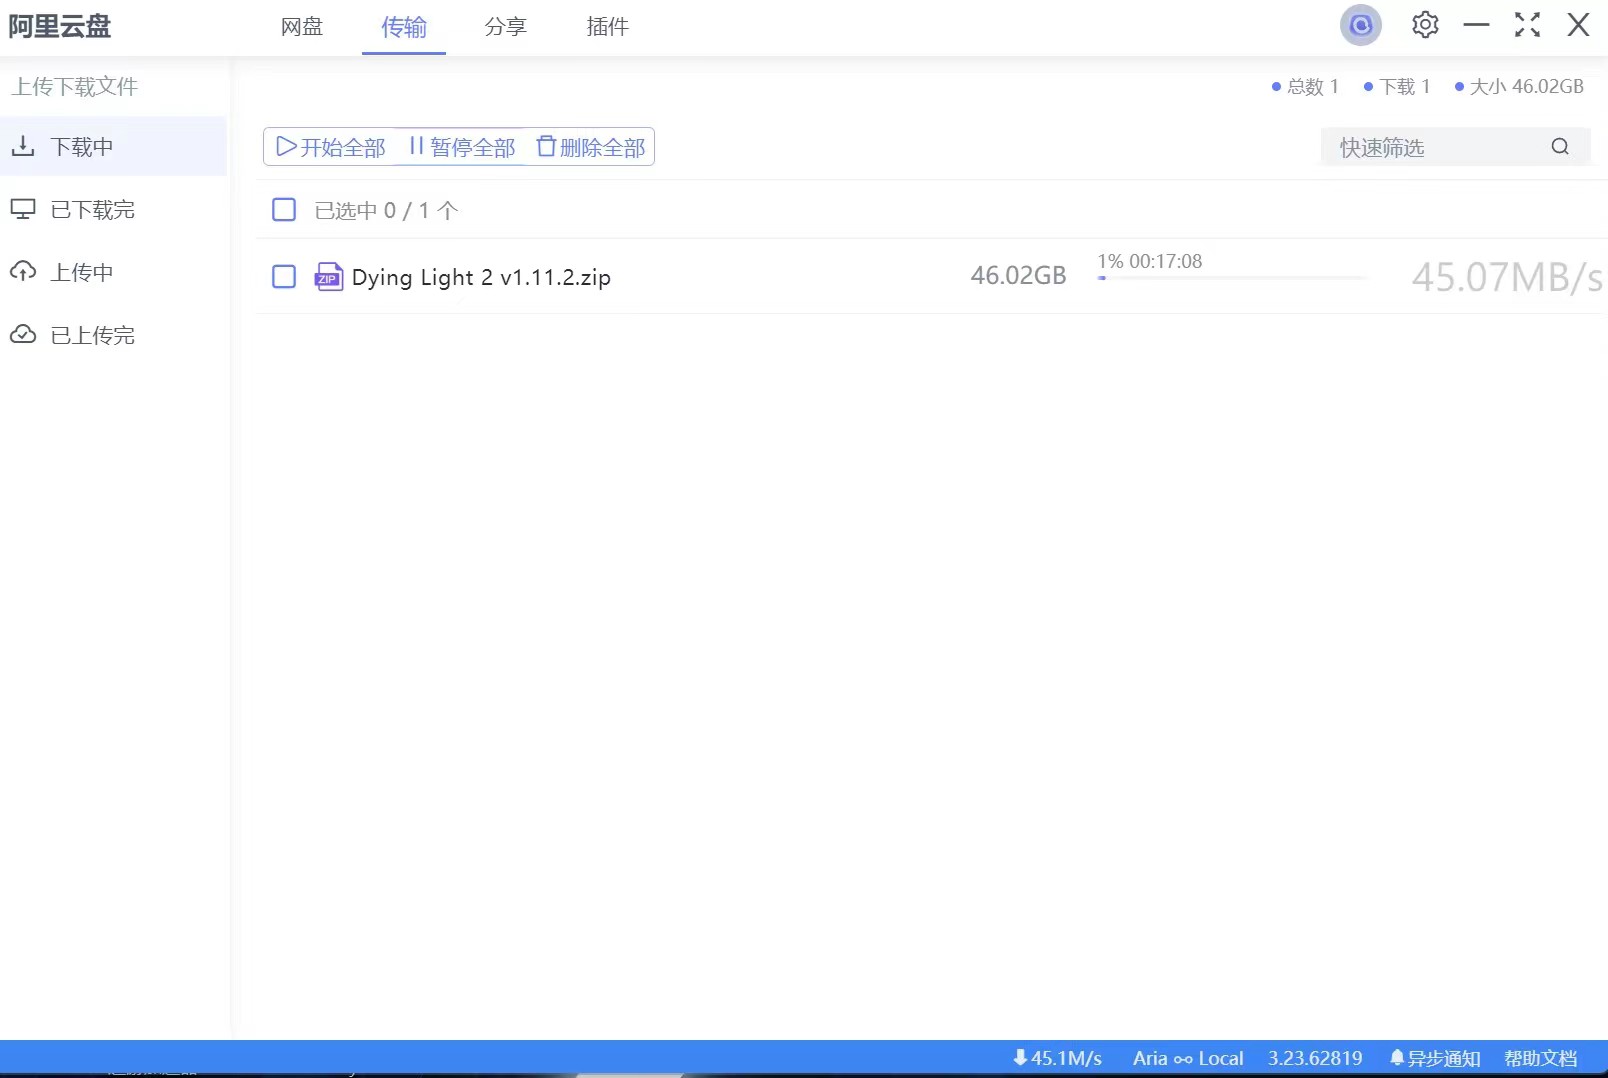Image resolution: width=1608 pixels, height=1078 pixels.
Task: Click the 开始全部 button
Action: pyautogui.click(x=331, y=147)
